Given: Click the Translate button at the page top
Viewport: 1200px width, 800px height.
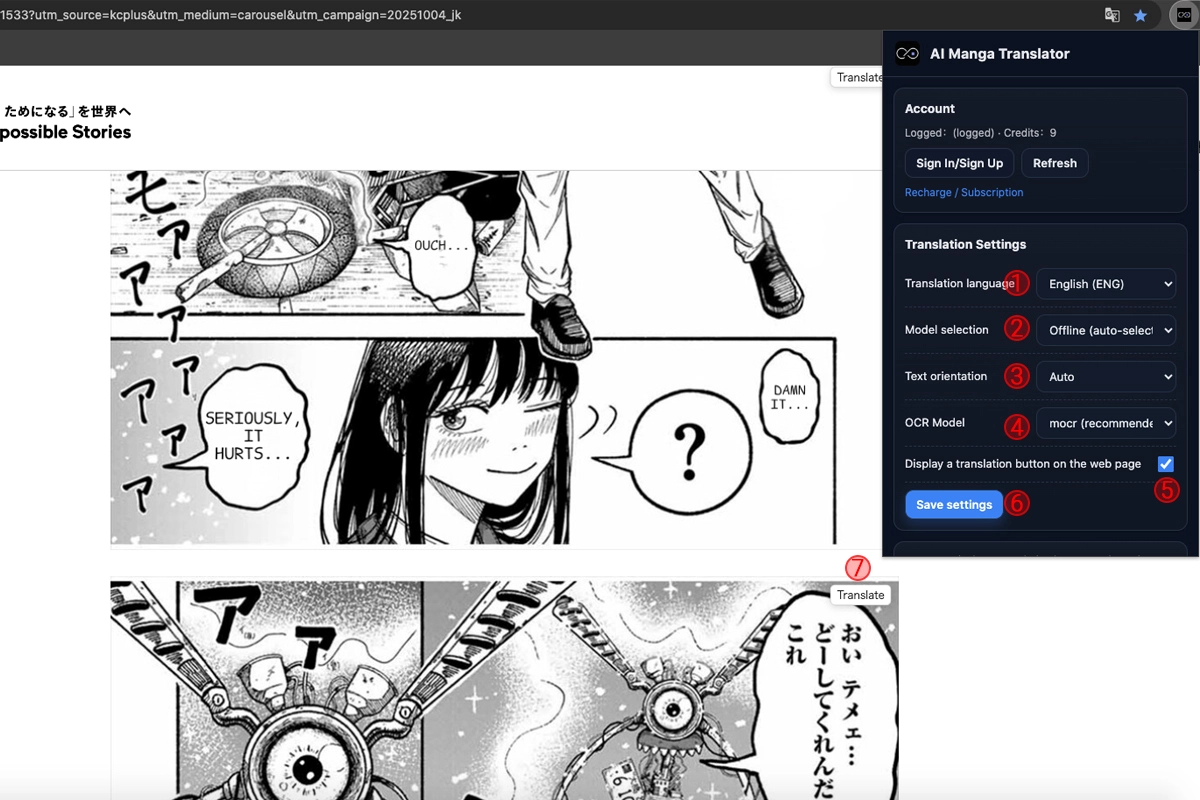Looking at the screenshot, I should 857,77.
